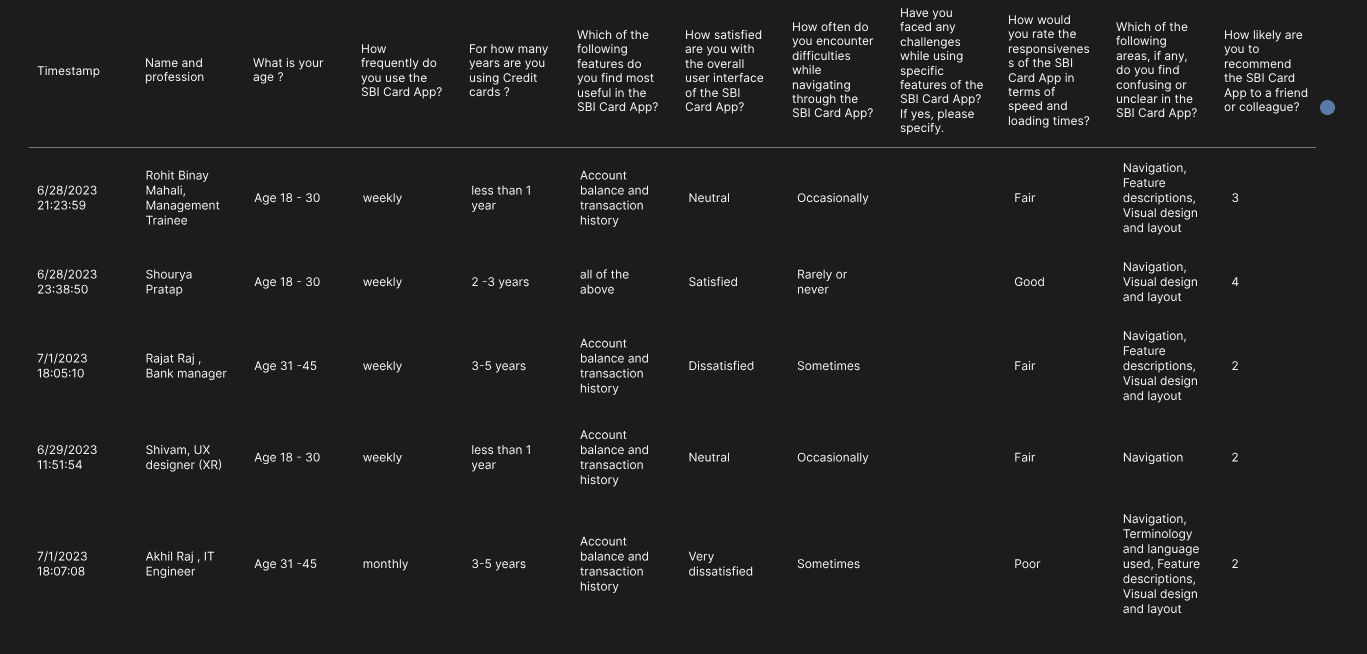Select the '2 -3 years' credit card cell
Viewport: 1367px width, 654px height.
tap(500, 282)
